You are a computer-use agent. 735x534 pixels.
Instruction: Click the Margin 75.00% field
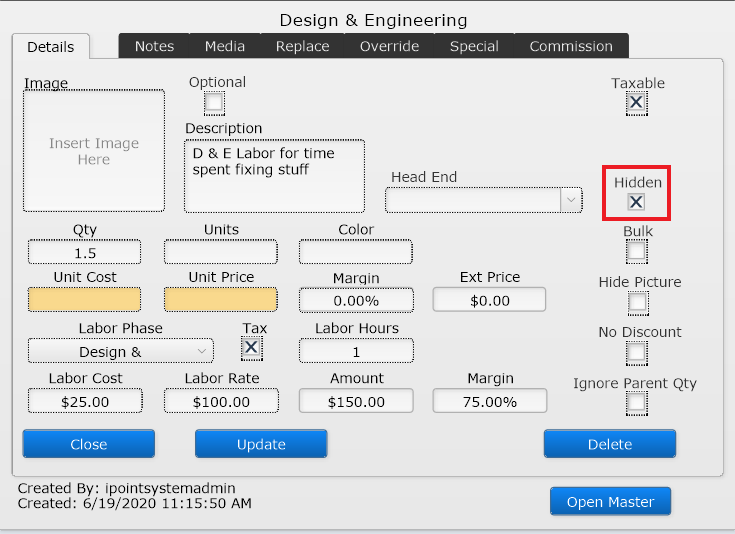click(490, 401)
